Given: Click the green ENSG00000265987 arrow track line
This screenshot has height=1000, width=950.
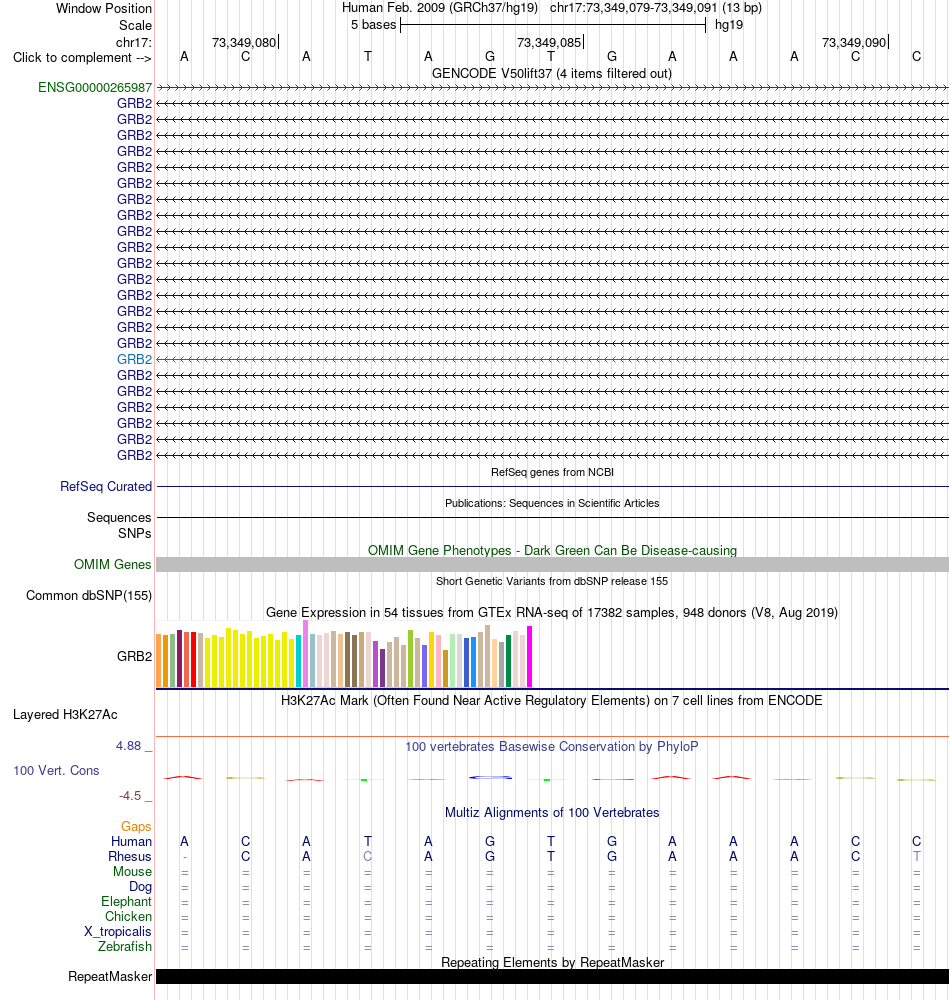Looking at the screenshot, I should tap(552, 87).
